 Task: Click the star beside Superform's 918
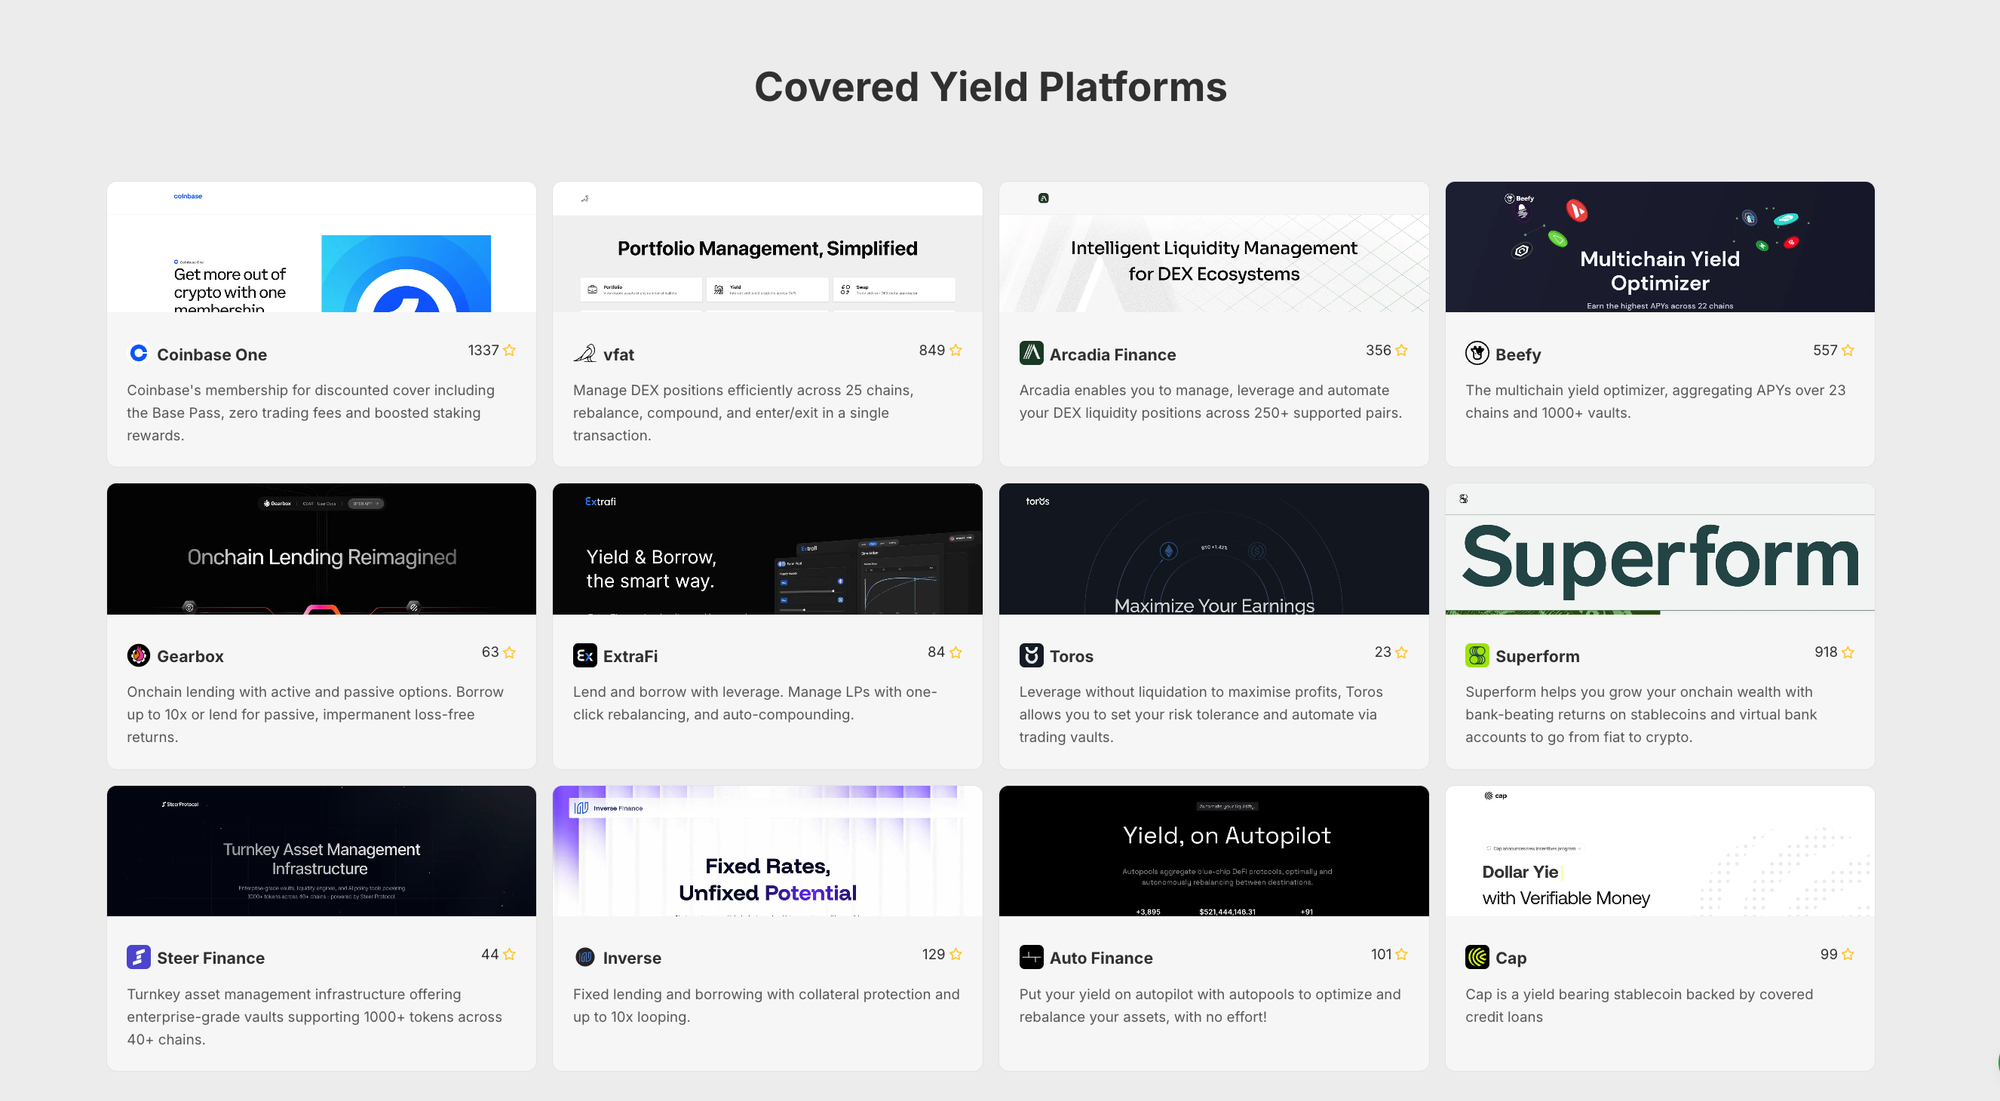1847,652
